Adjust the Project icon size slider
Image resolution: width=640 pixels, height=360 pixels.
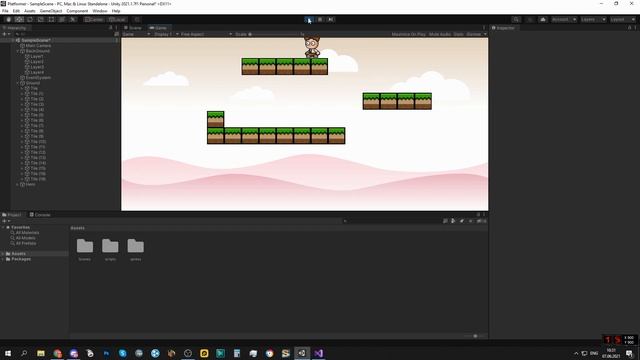click(475, 336)
